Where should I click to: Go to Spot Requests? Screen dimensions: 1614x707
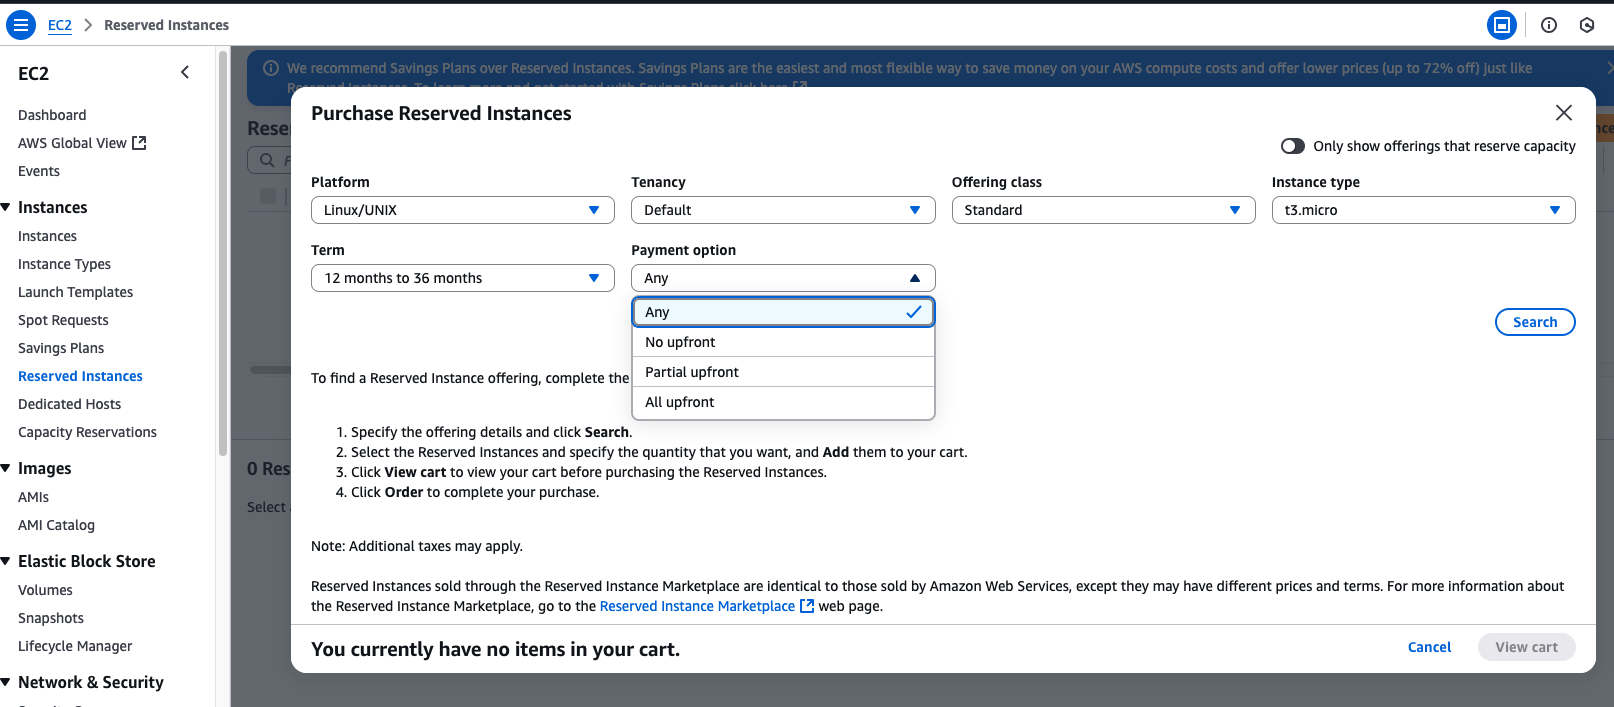pyautogui.click(x=63, y=320)
